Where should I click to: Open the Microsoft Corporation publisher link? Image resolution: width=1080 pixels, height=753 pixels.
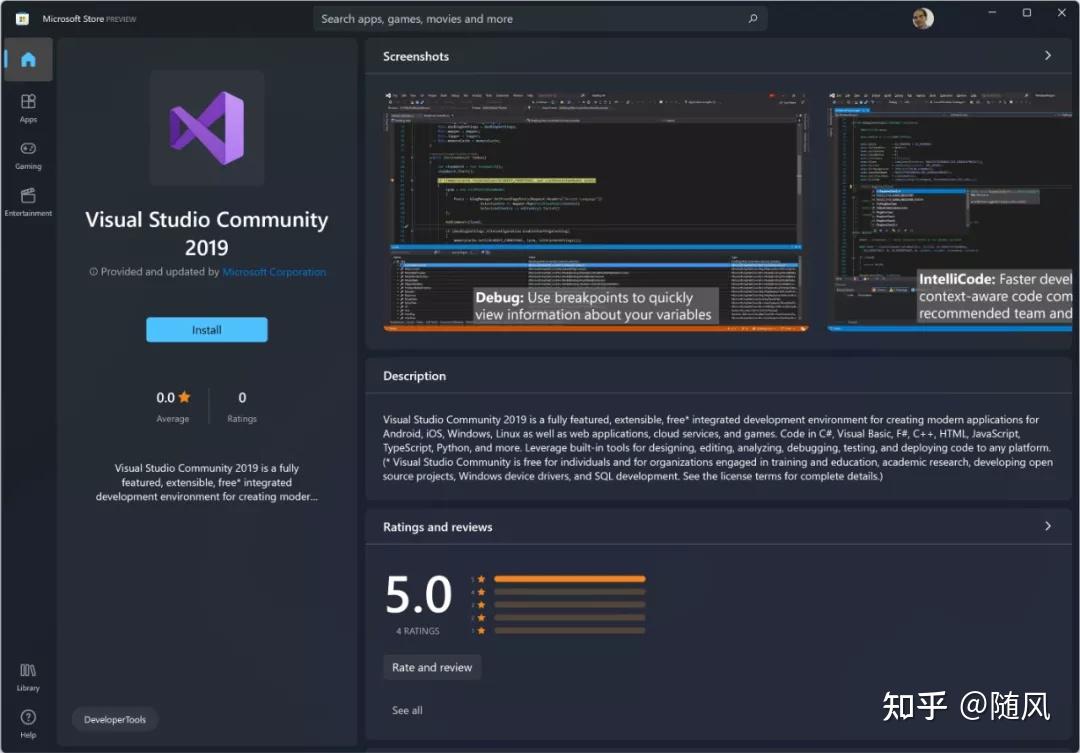[x=274, y=272]
